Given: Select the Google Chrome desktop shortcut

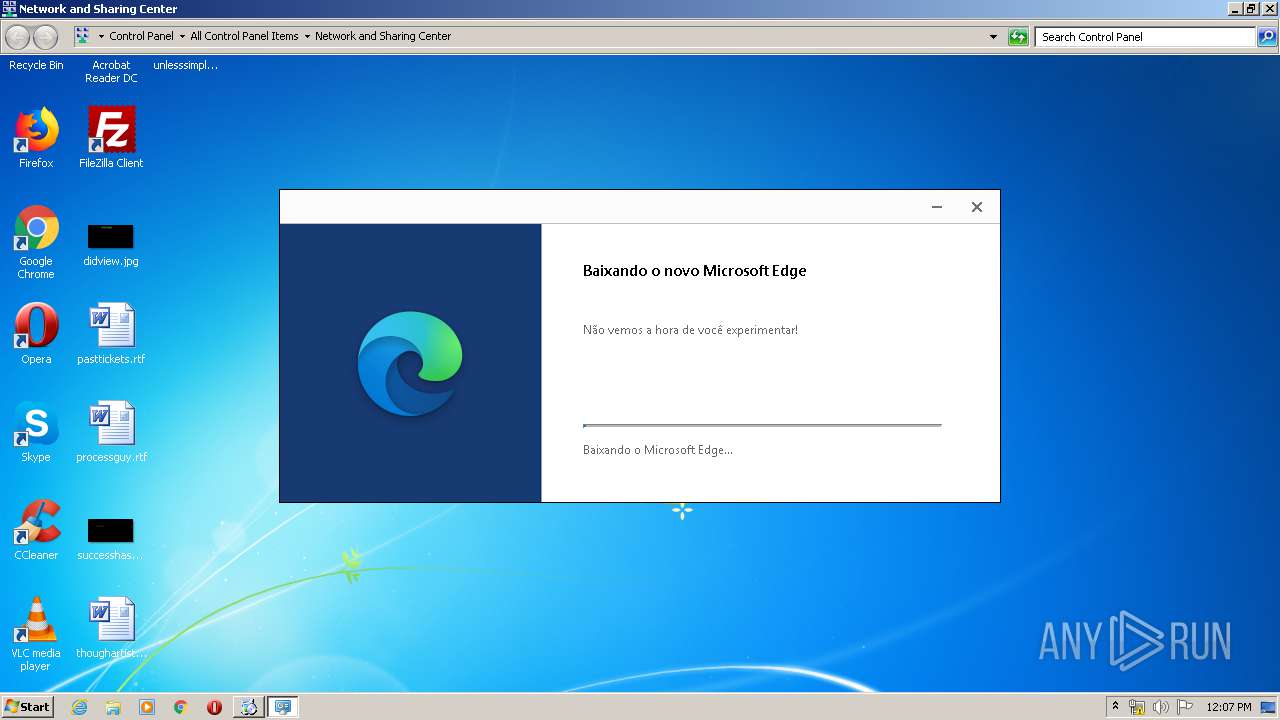Looking at the screenshot, I should [36, 242].
